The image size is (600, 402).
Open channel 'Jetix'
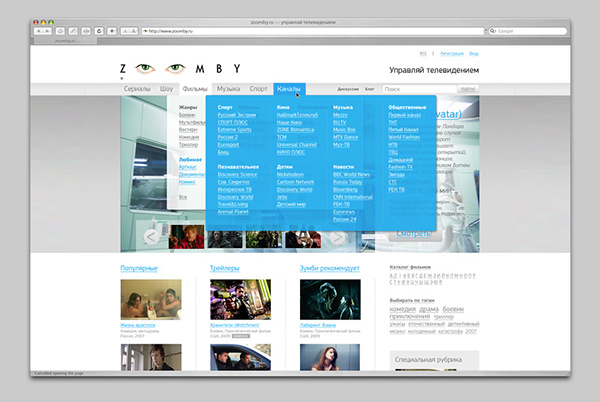click(x=282, y=197)
